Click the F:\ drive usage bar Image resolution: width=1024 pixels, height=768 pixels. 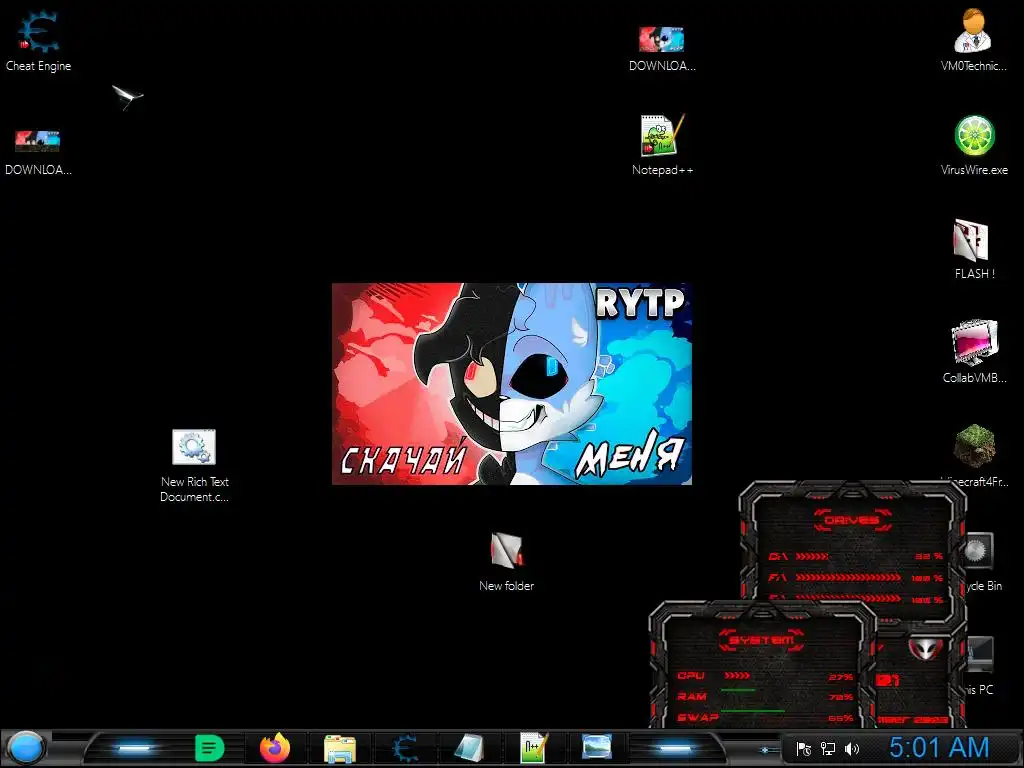(x=848, y=578)
